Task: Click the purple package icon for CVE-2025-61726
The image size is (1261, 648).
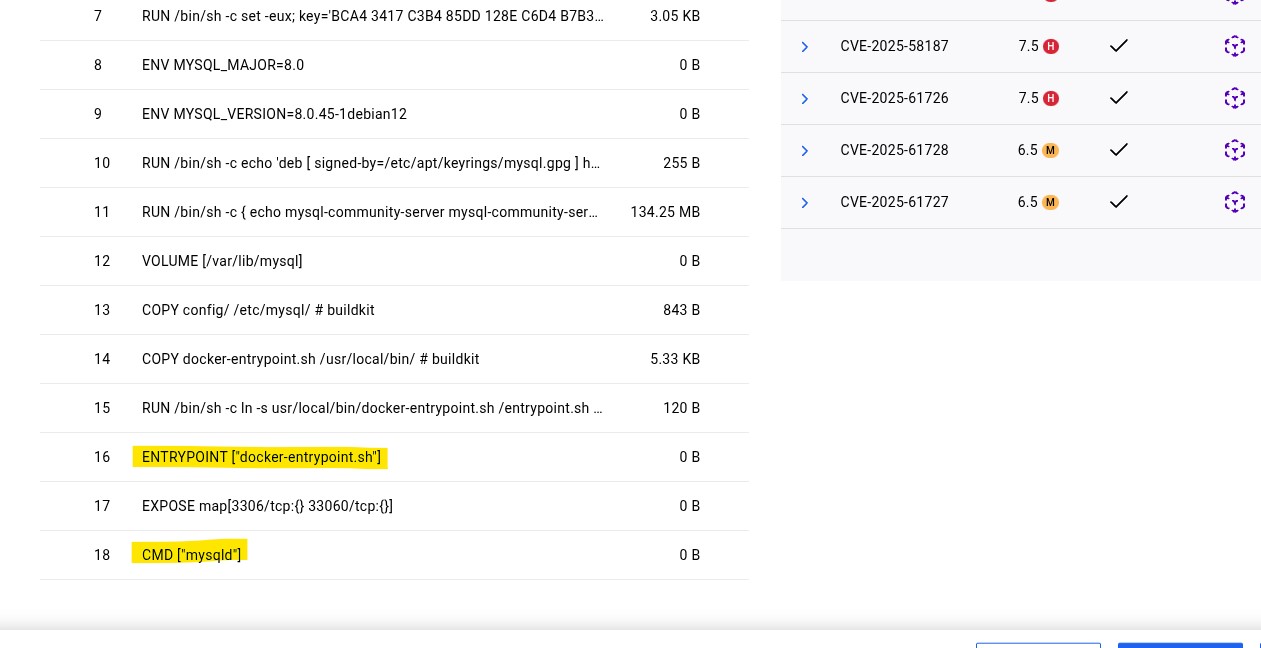Action: [1234, 98]
